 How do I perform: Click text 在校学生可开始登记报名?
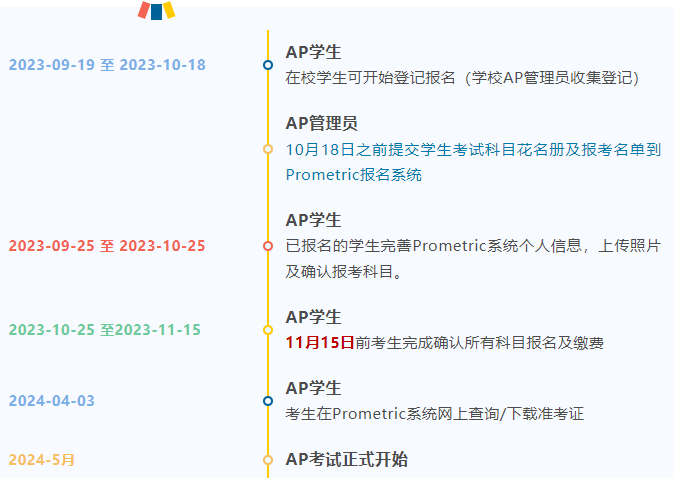[370, 78]
